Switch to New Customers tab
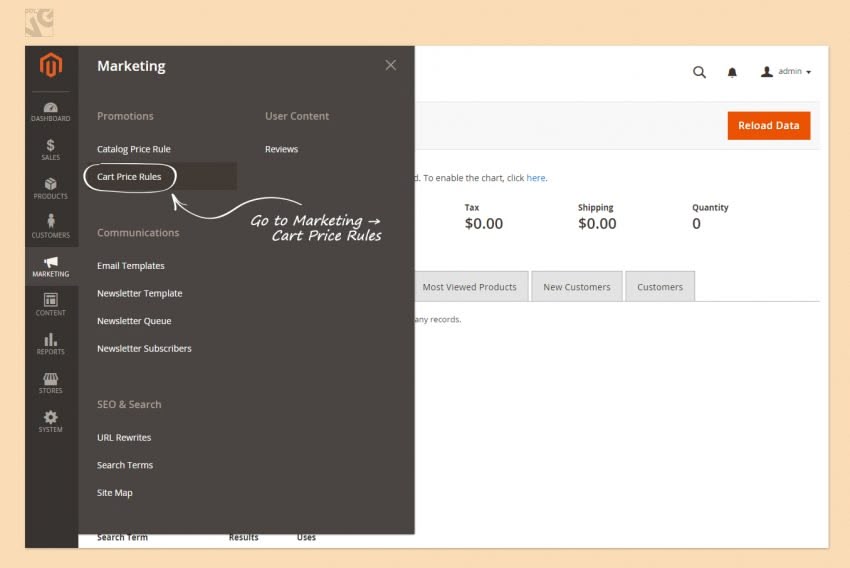The image size is (850, 568). coord(577,287)
